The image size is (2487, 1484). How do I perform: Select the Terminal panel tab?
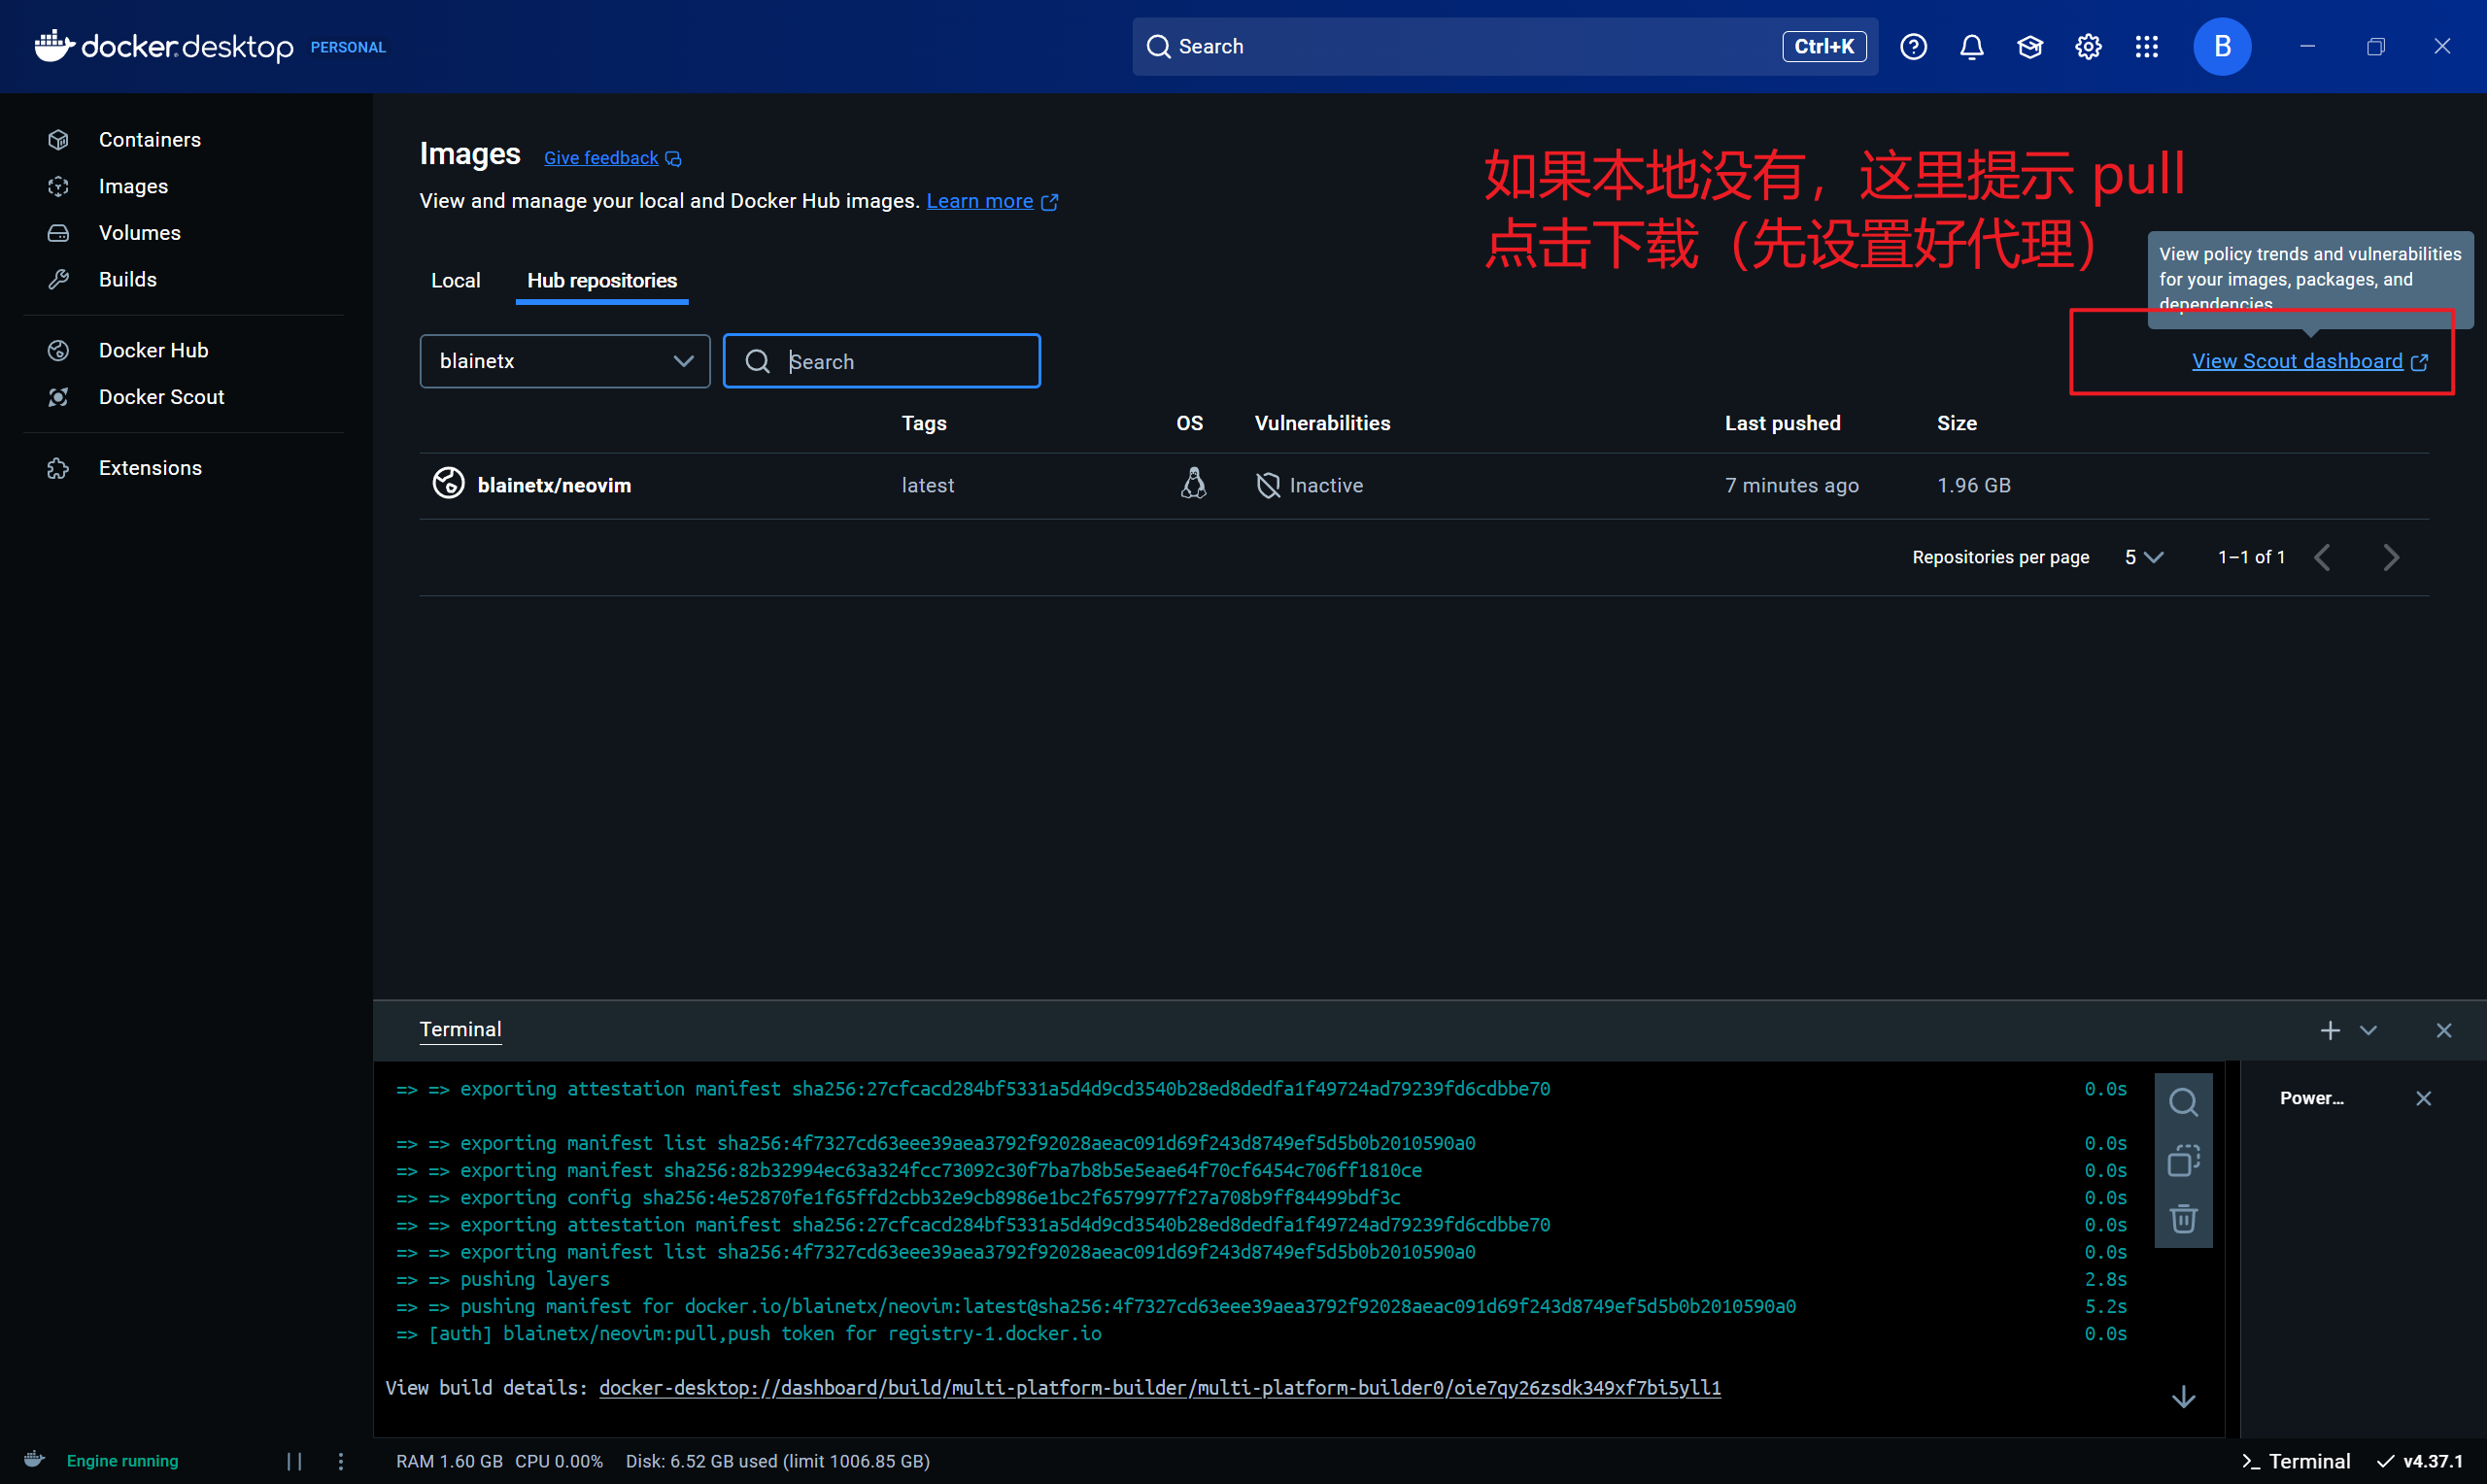460,1029
